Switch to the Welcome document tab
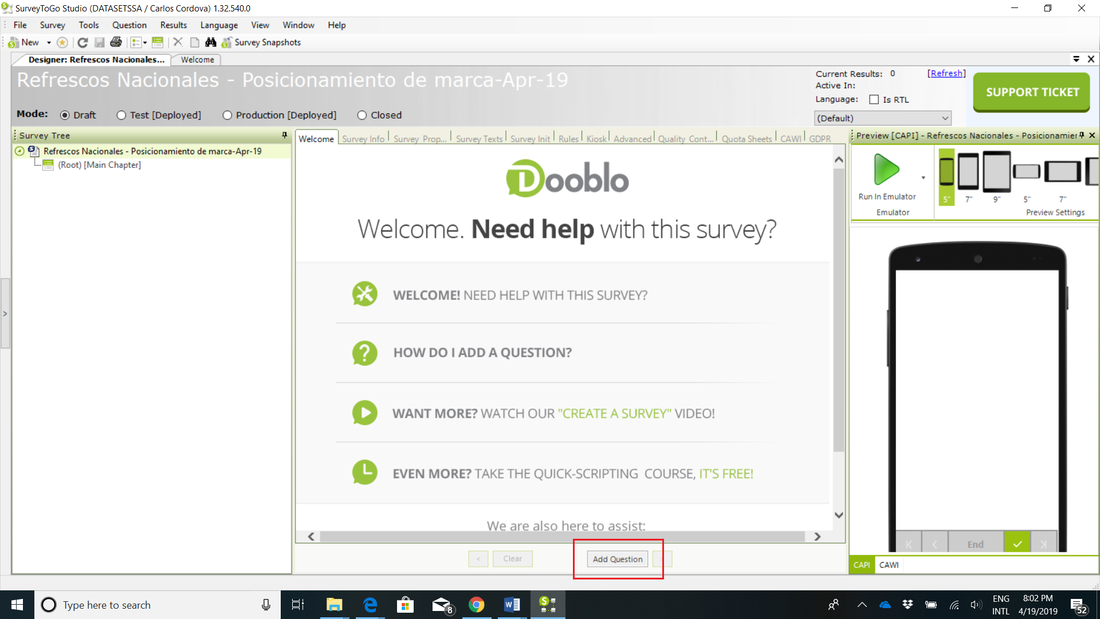 pyautogui.click(x=197, y=60)
